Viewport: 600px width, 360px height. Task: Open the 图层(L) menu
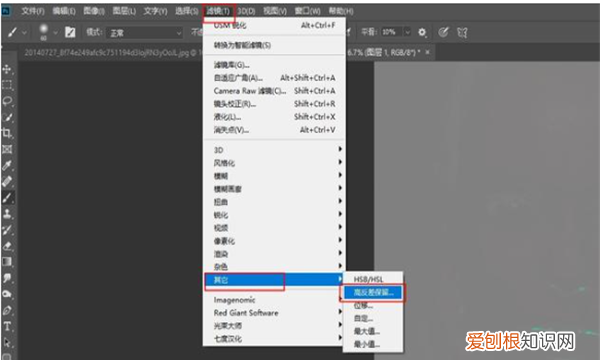(x=124, y=11)
